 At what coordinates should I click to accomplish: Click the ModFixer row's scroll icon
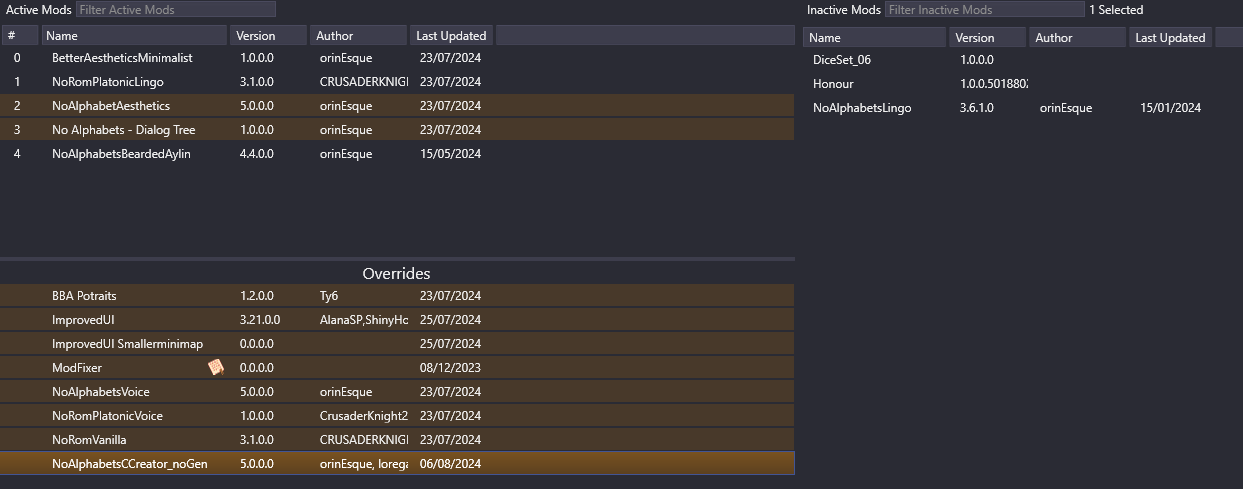click(215, 368)
